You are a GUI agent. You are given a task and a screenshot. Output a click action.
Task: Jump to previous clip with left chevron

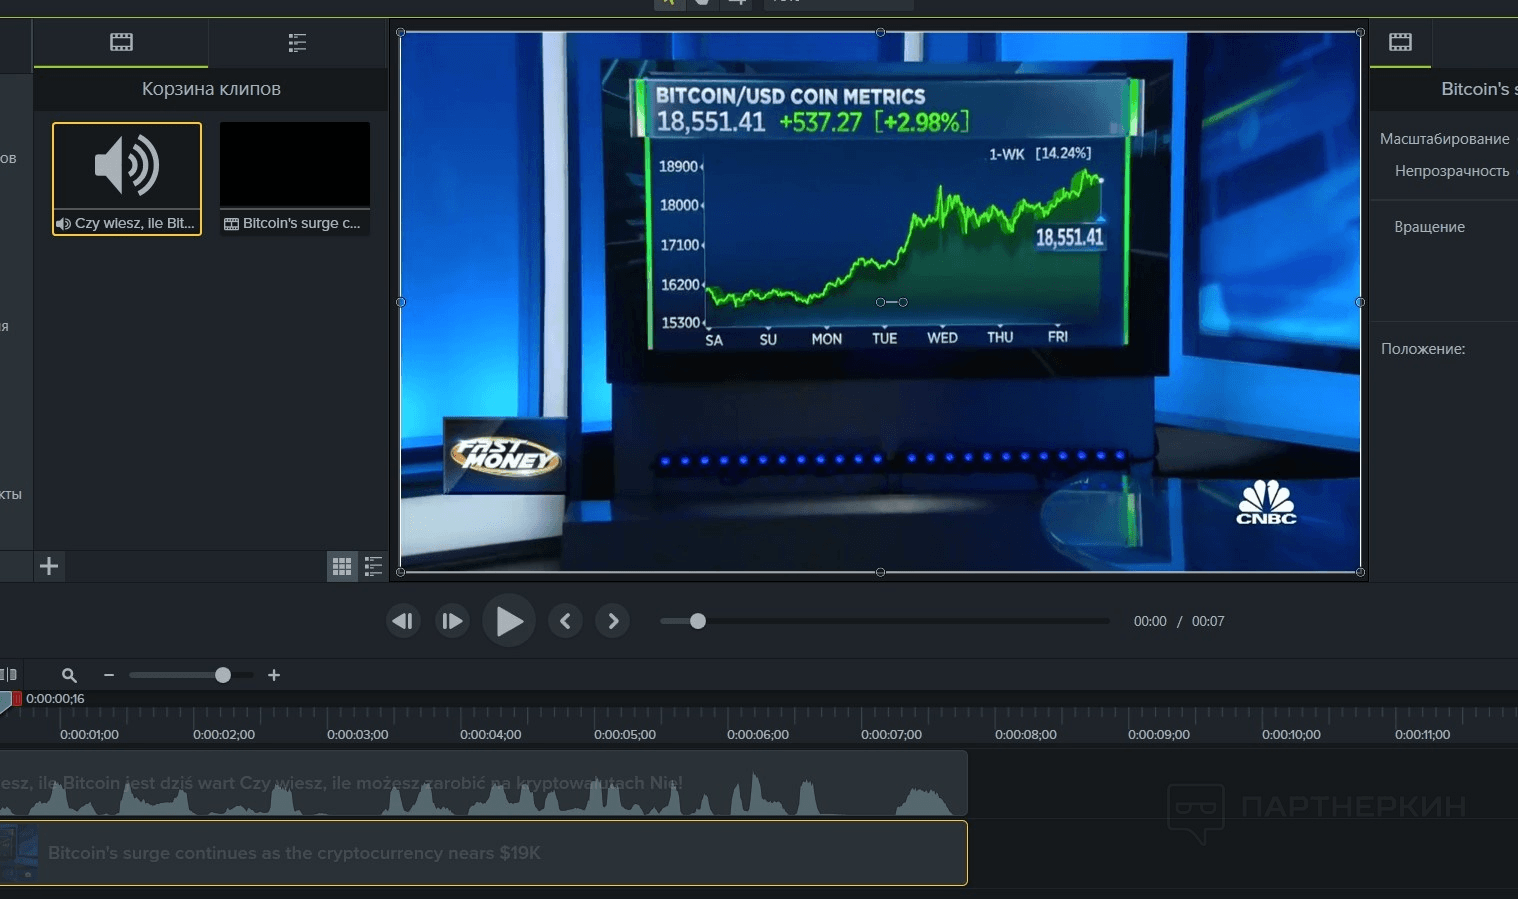pos(565,621)
